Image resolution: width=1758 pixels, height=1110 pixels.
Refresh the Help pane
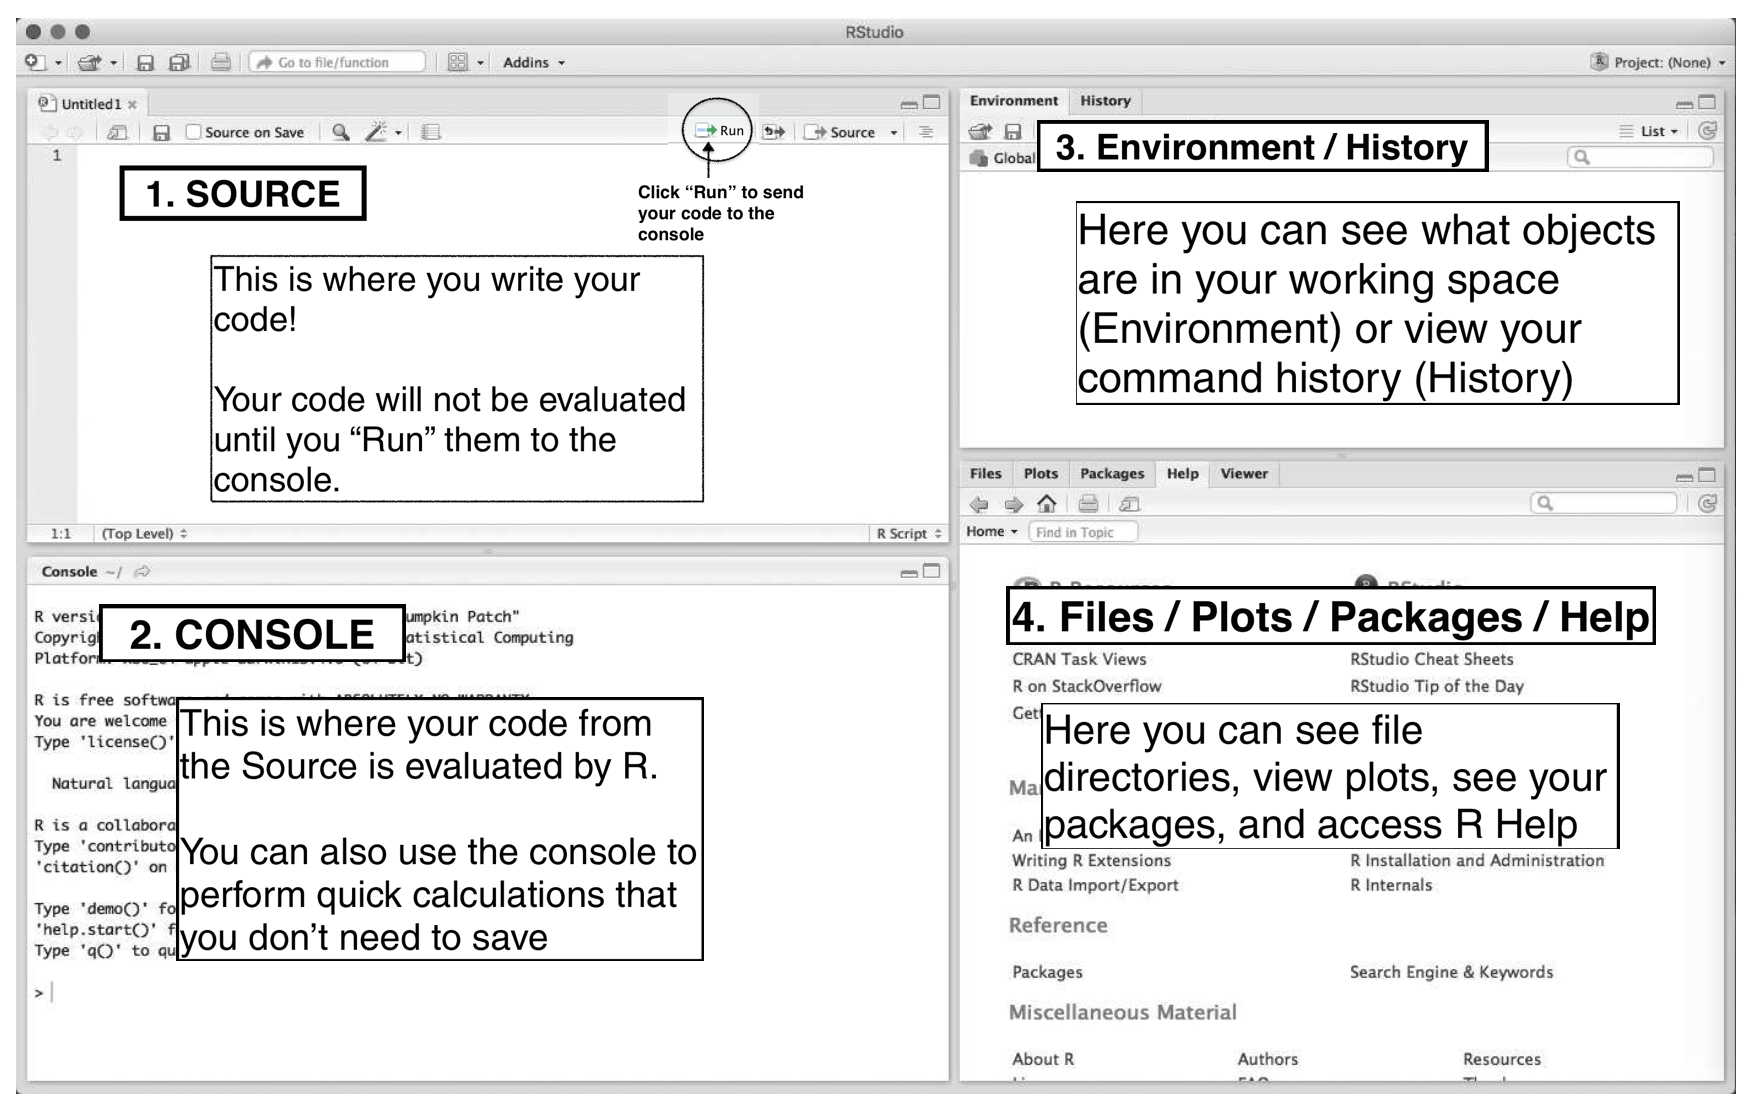1707,503
